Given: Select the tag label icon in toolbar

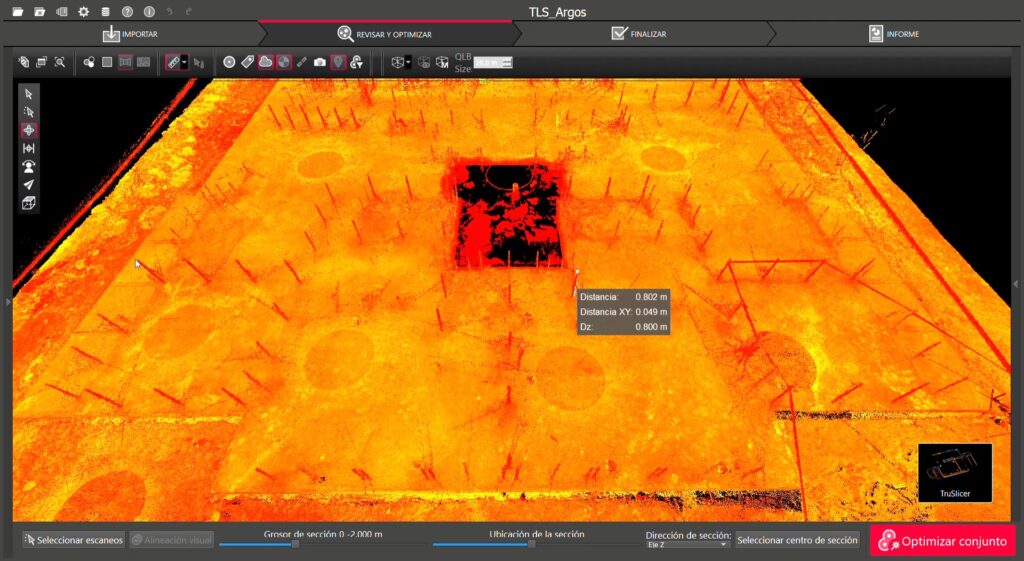Looking at the screenshot, I should point(247,62).
